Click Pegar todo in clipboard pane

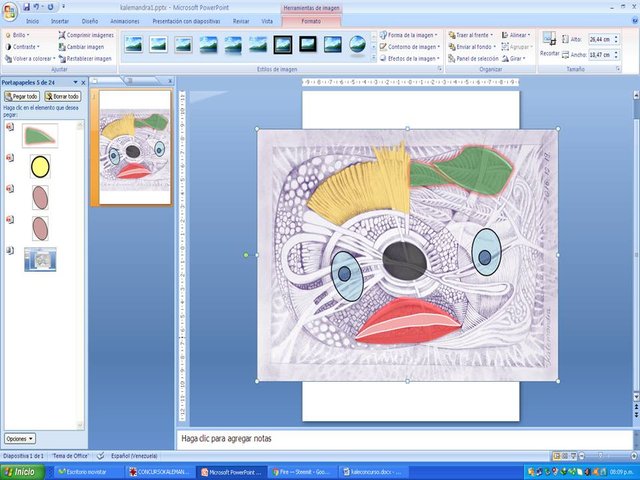tap(22, 96)
